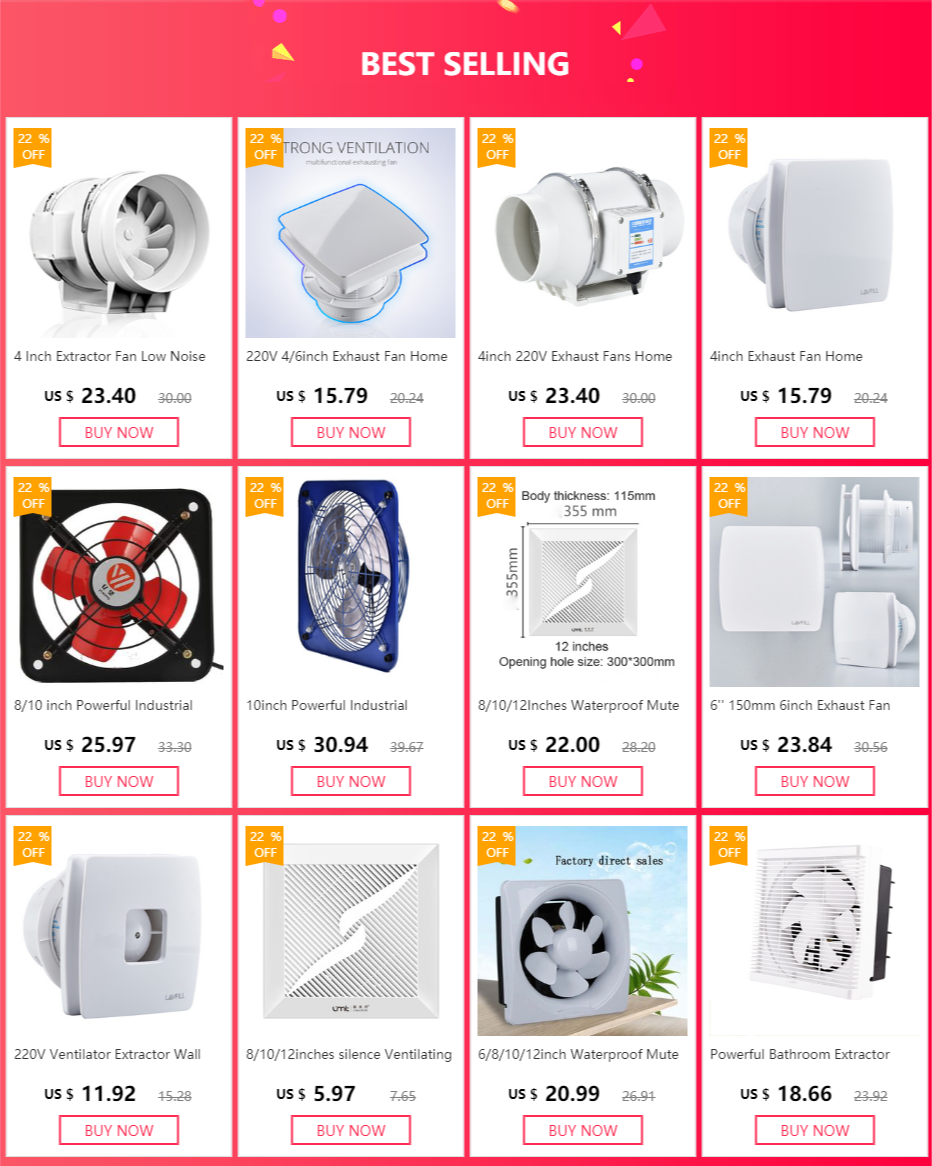Click BUY NOW for the 5.97 silence Ventilating fan
The width and height of the screenshot is (932, 1166).
351,1130
